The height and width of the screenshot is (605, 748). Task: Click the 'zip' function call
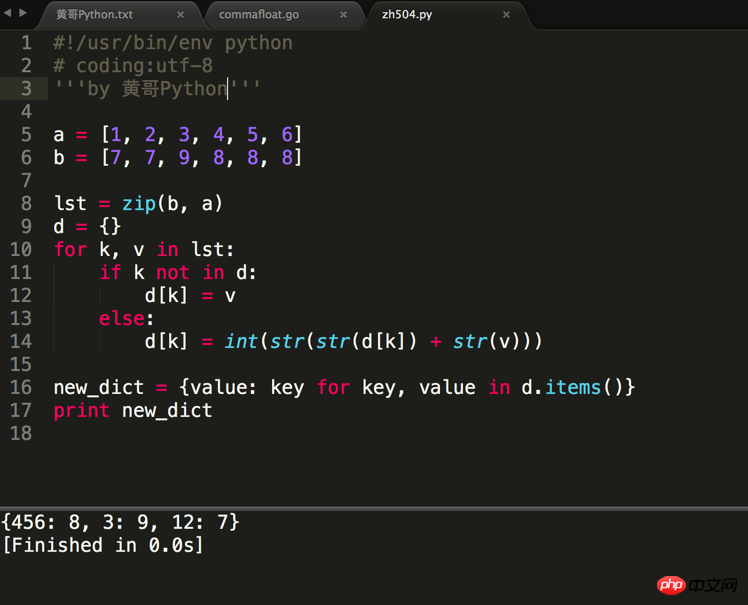pyautogui.click(x=139, y=204)
